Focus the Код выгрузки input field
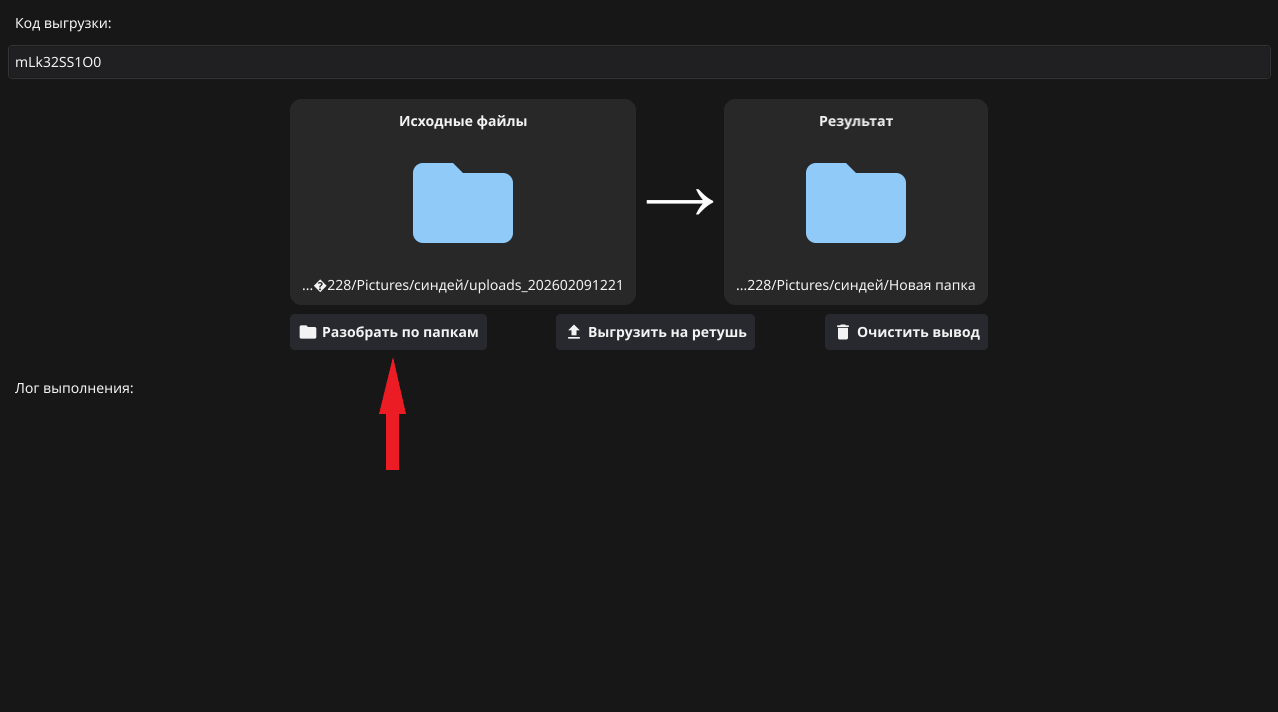 click(639, 62)
